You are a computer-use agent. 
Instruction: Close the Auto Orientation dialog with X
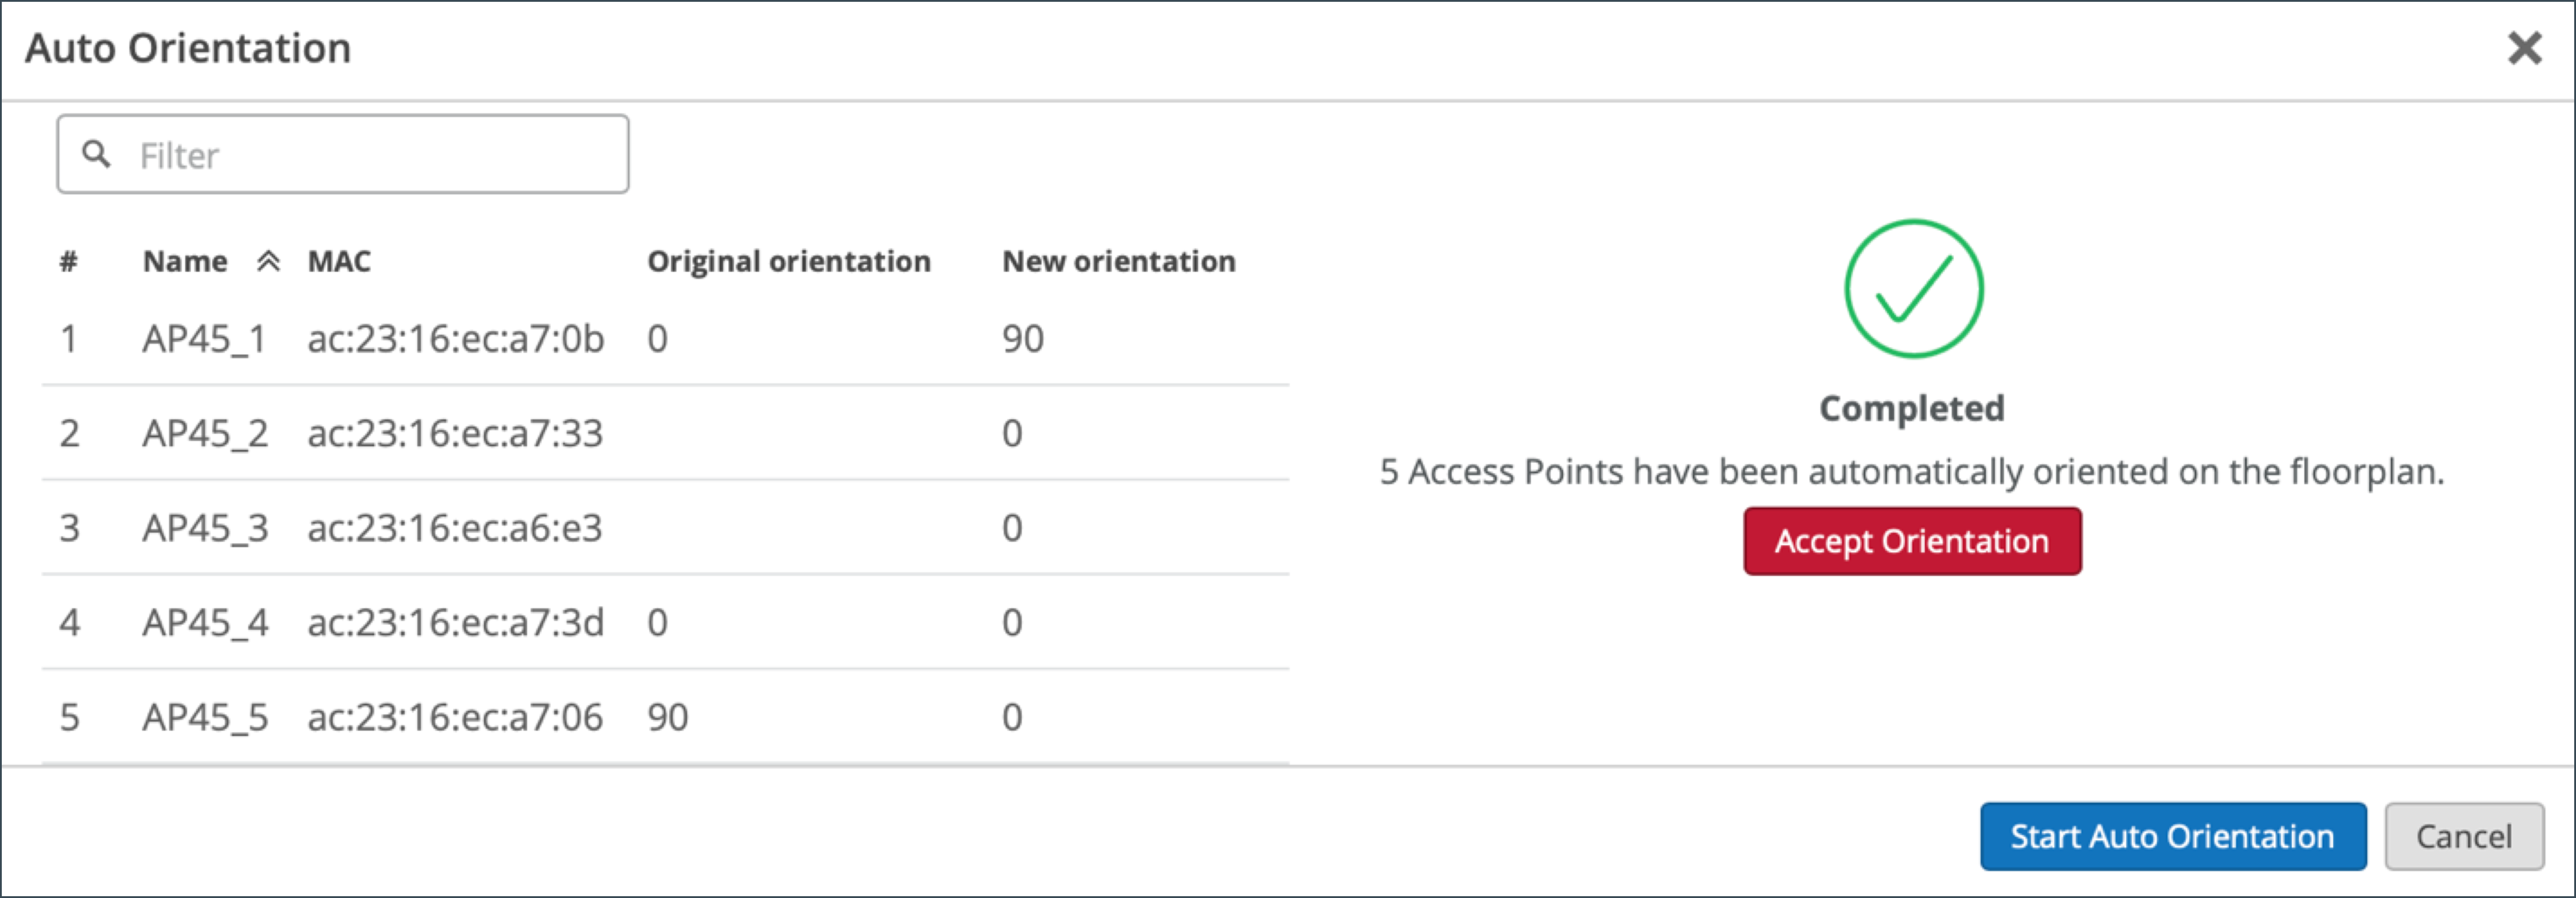click(x=2524, y=47)
